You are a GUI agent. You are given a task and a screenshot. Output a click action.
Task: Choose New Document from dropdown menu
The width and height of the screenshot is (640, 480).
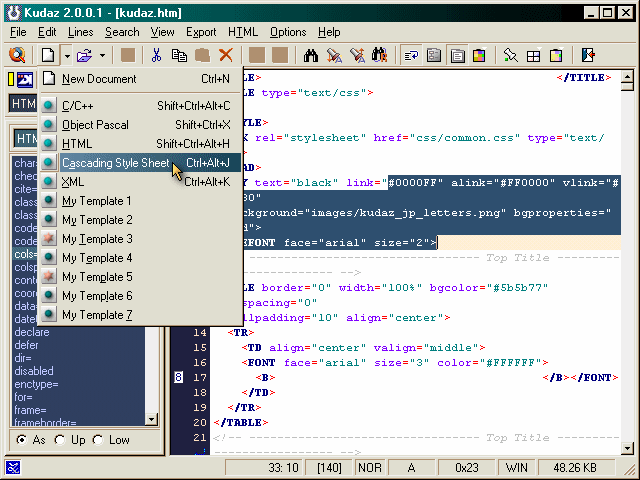[140, 78]
